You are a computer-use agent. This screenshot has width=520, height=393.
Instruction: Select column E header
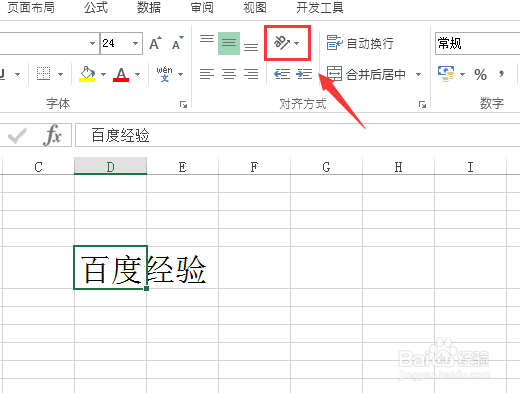tap(182, 166)
